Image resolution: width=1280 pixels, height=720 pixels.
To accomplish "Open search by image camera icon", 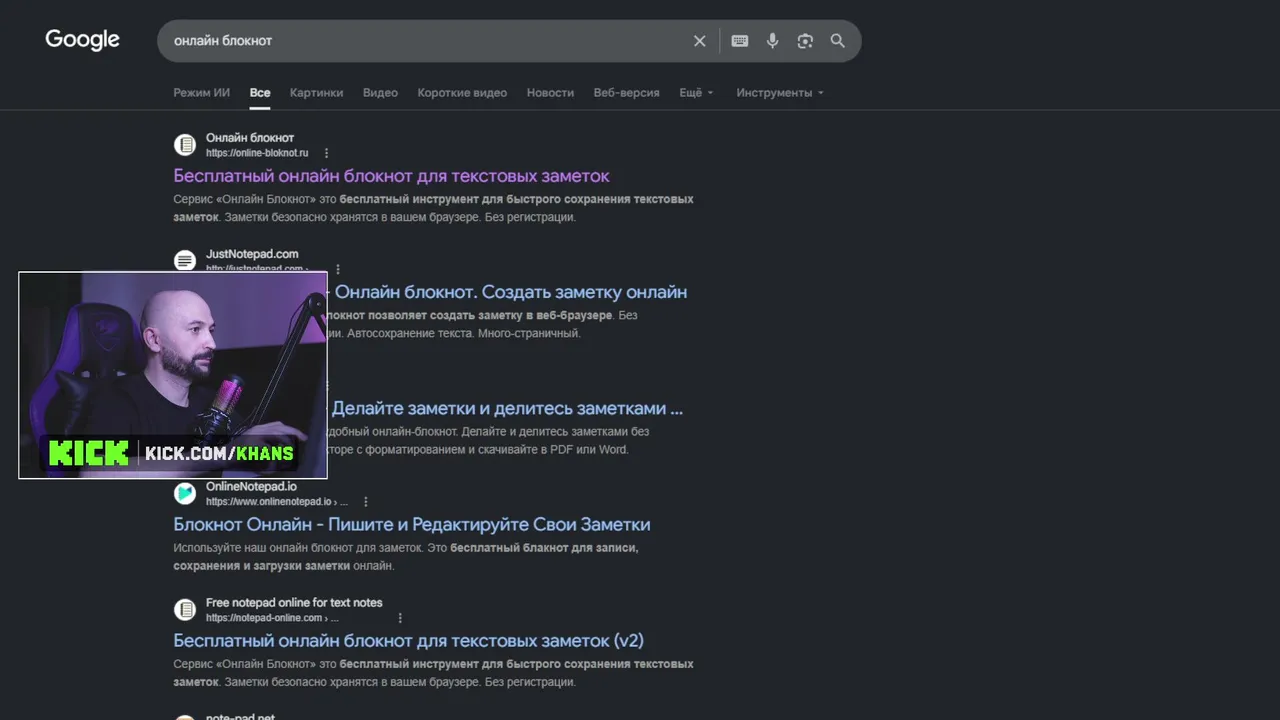I will [x=805, y=41].
